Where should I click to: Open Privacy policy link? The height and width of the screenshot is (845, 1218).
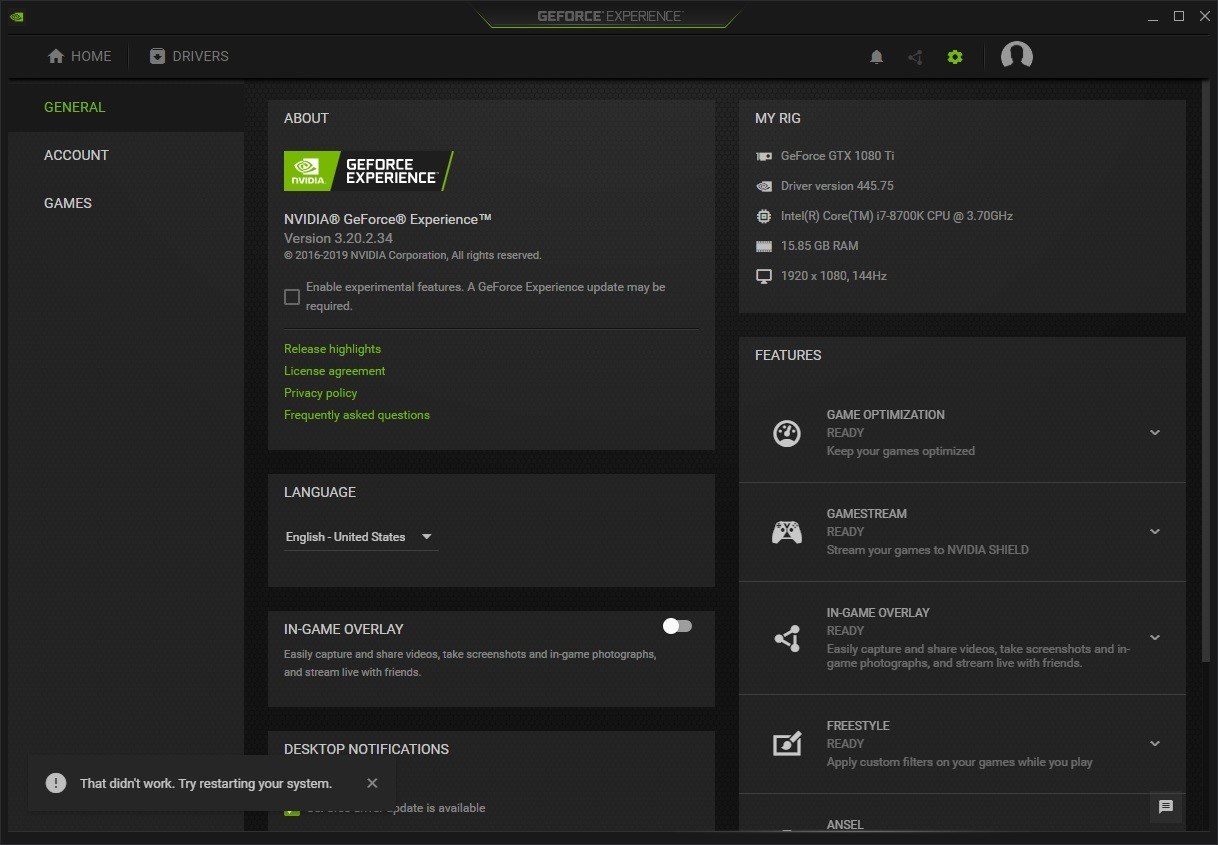(x=320, y=393)
